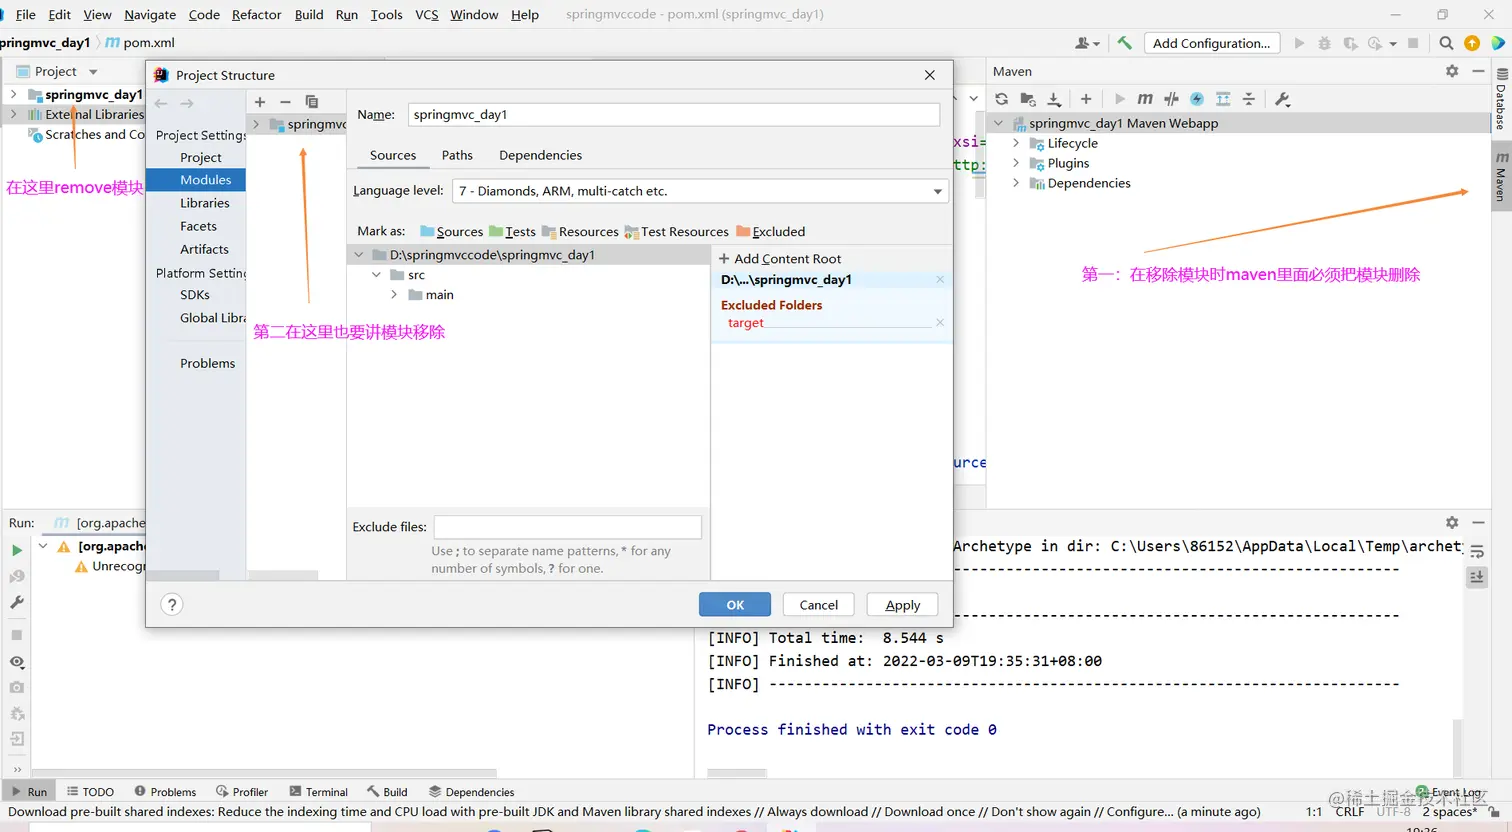The height and width of the screenshot is (832, 1512).
Task: Mark folder as Tests
Action: point(512,231)
